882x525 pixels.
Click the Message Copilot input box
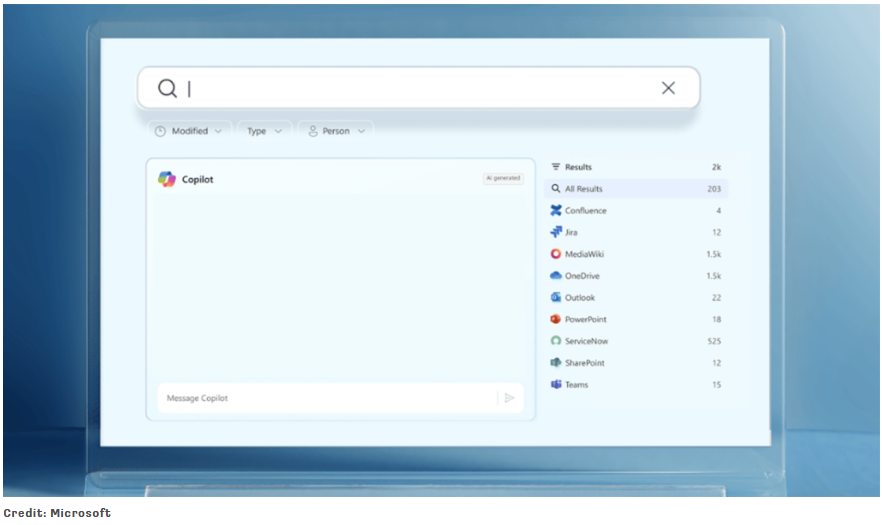point(340,398)
